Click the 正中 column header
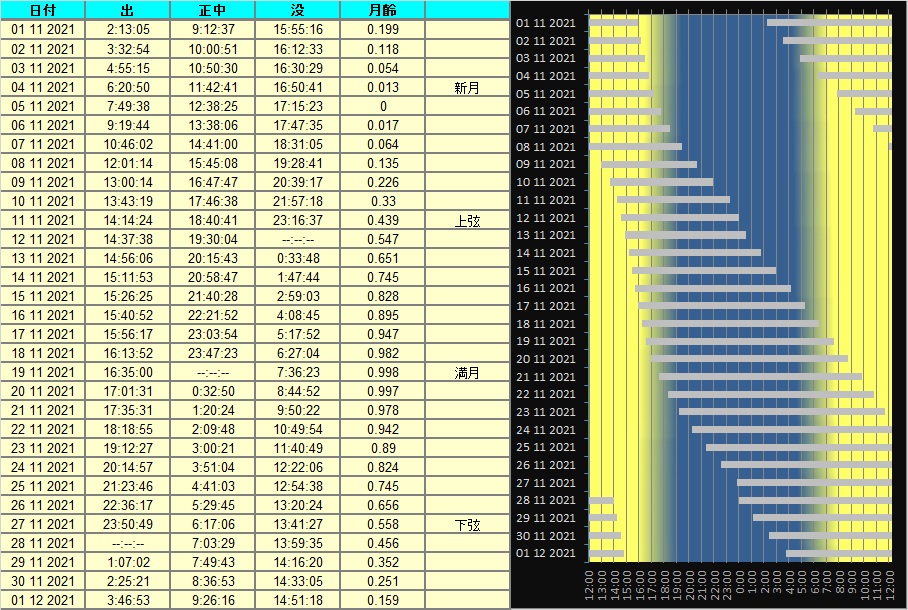This screenshot has height=610, width=908. click(213, 10)
